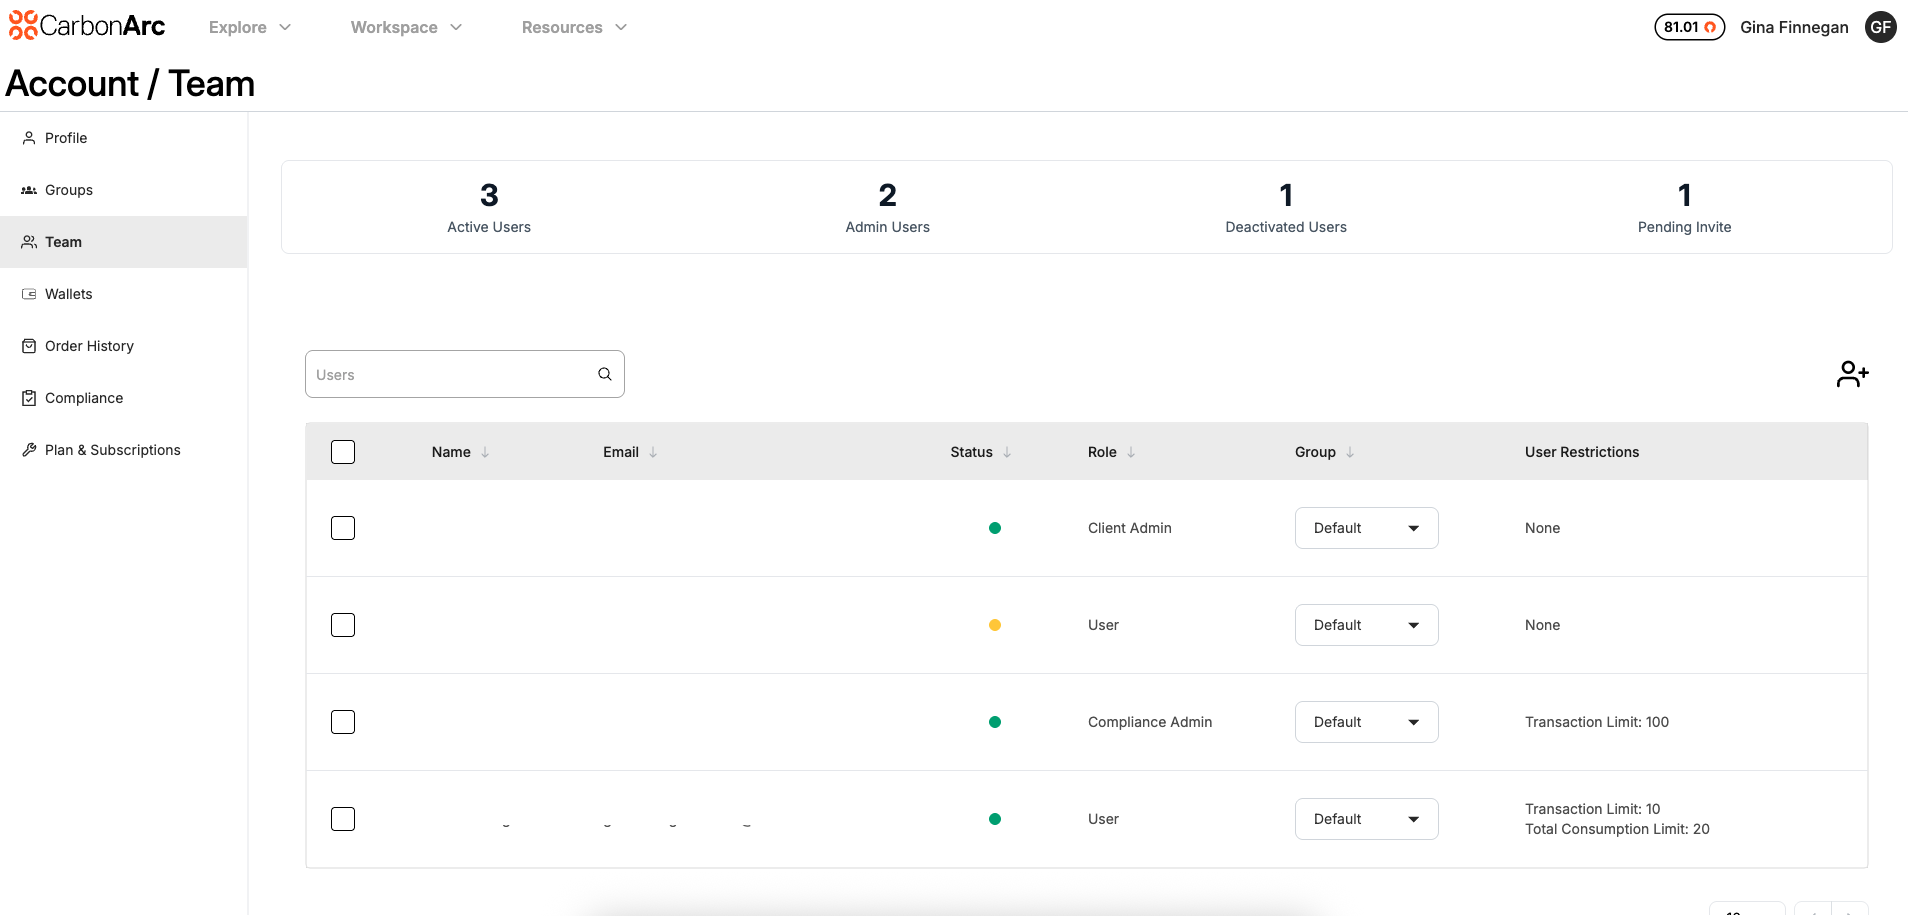Select the Groups sidebar icon
This screenshot has width=1908, height=916.
(x=29, y=189)
